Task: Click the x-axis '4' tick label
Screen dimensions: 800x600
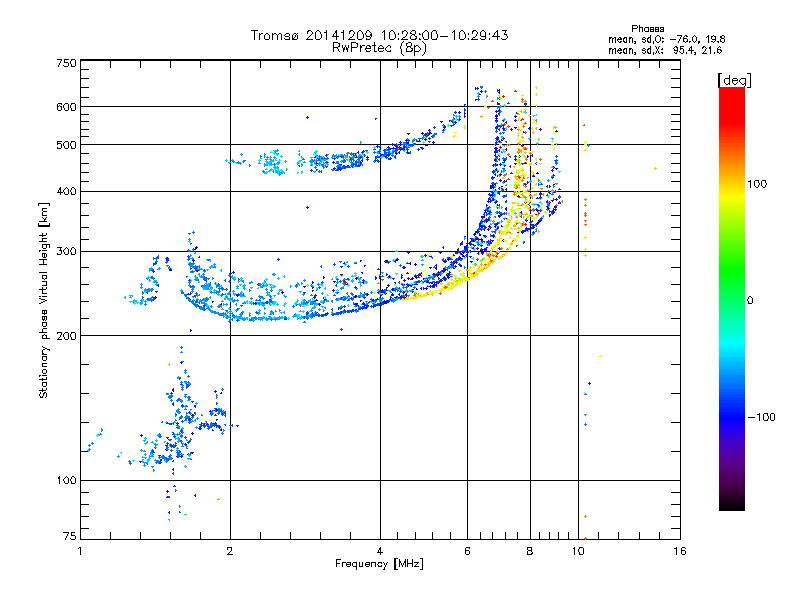Action: (x=380, y=551)
